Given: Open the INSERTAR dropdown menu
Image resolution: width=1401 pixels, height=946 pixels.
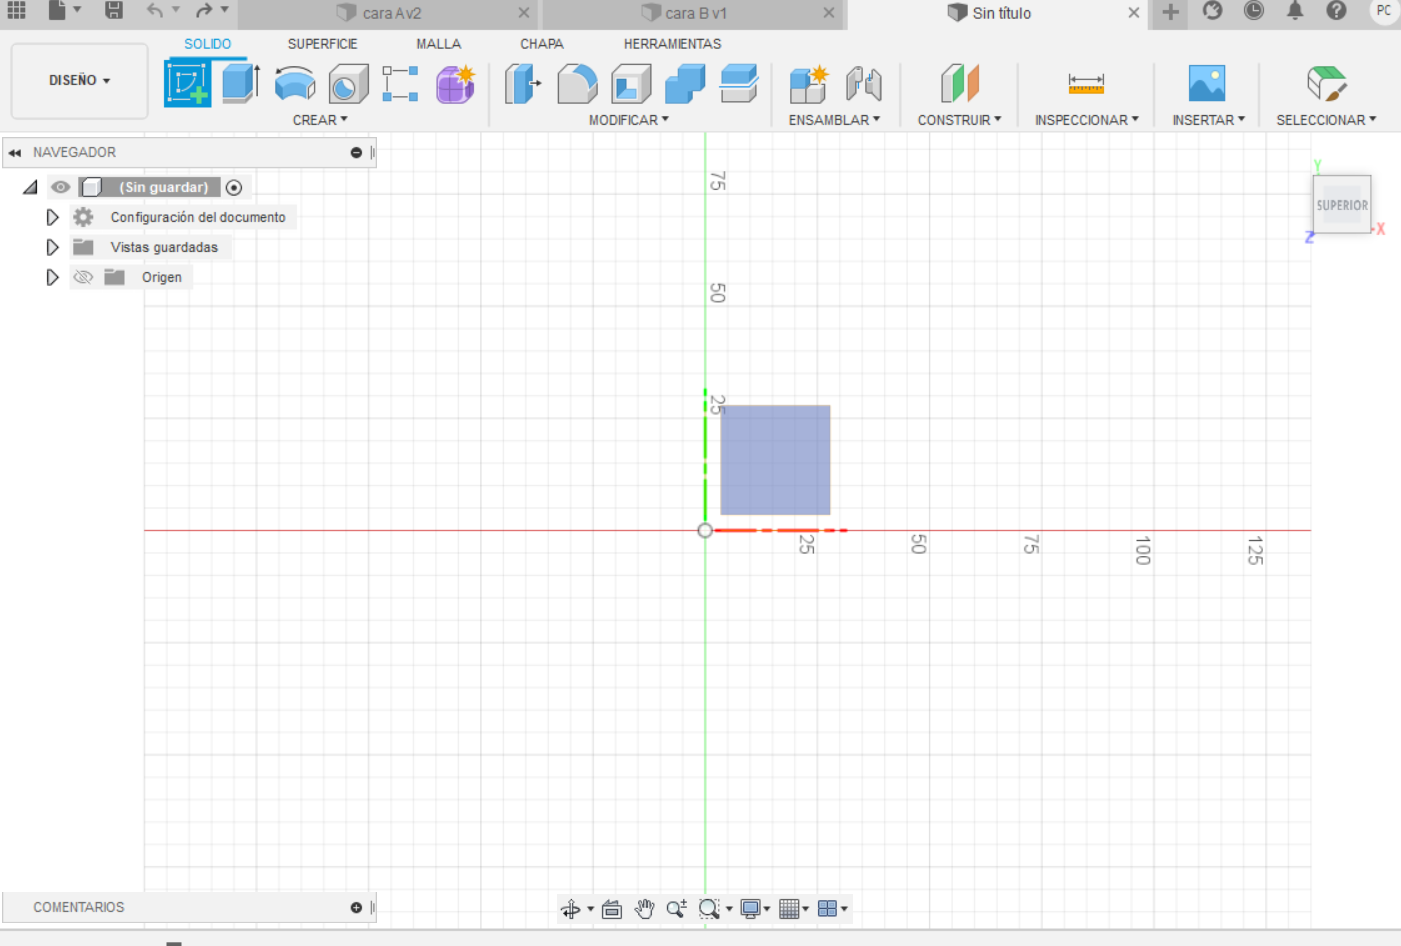Looking at the screenshot, I should pos(1209,120).
